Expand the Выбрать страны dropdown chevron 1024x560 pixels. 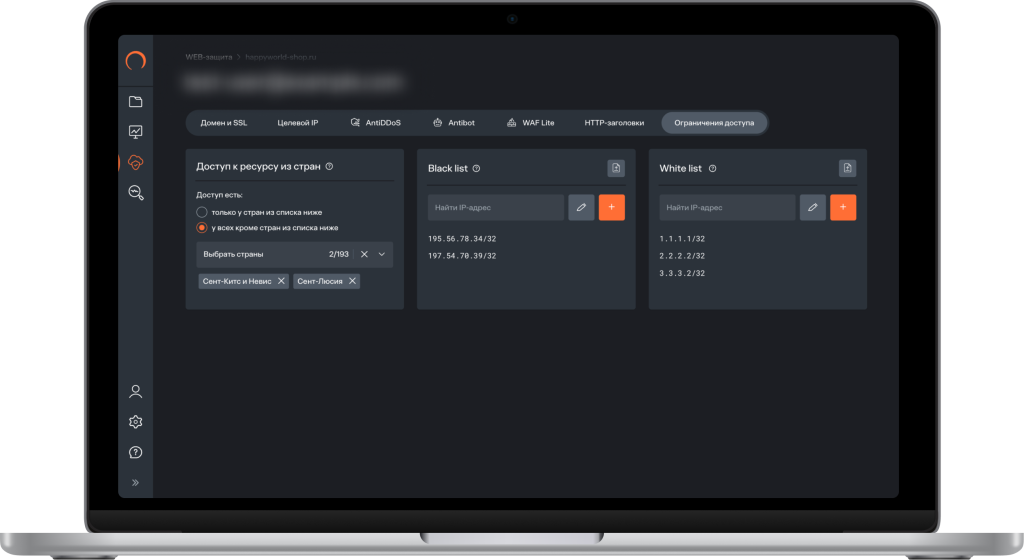(x=382, y=255)
